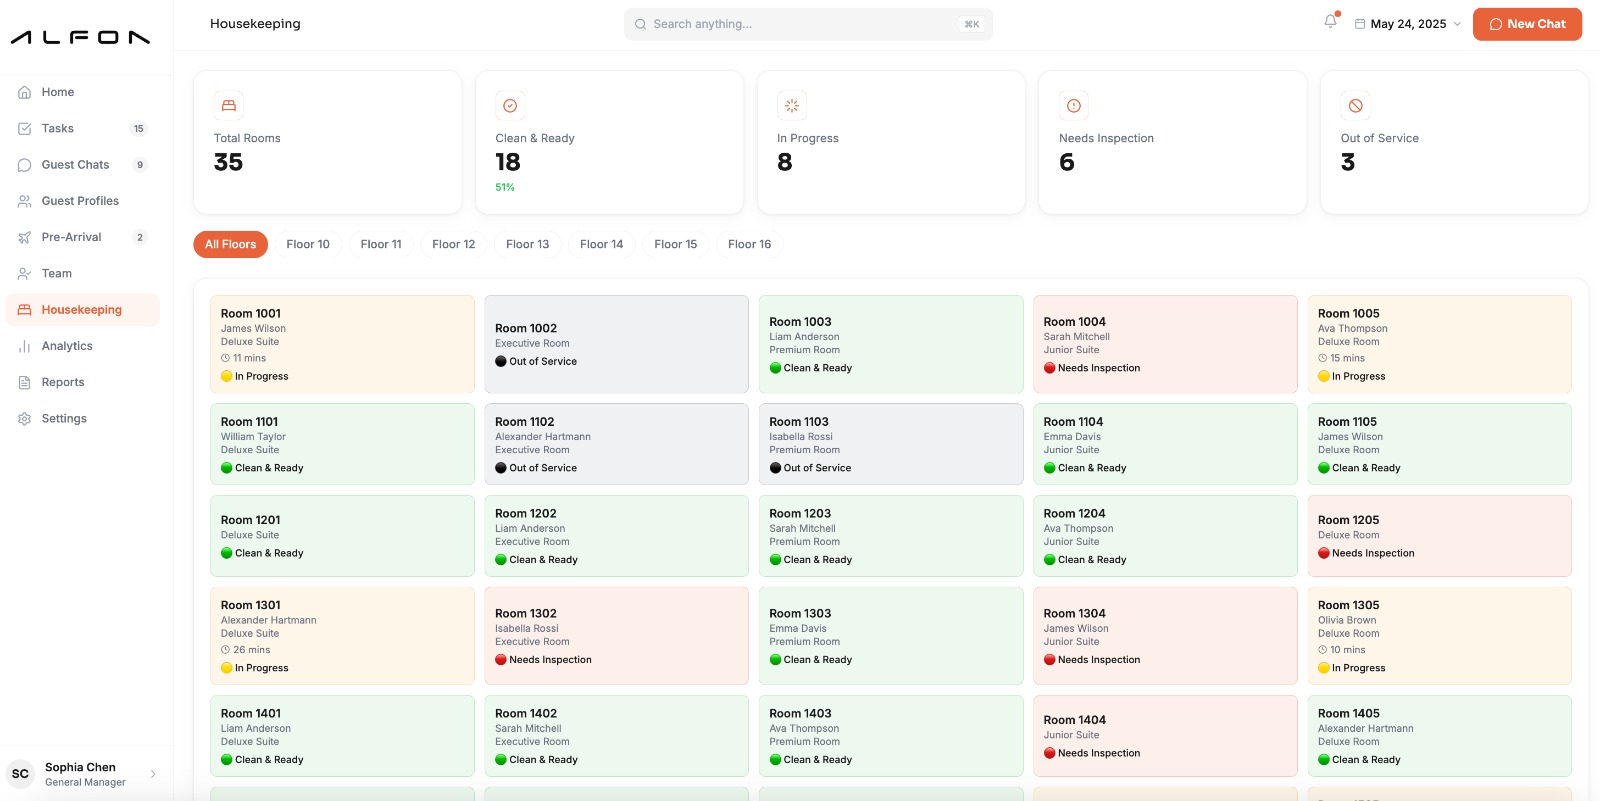Expand the May 24, 2025 date dropdown

pos(1408,24)
